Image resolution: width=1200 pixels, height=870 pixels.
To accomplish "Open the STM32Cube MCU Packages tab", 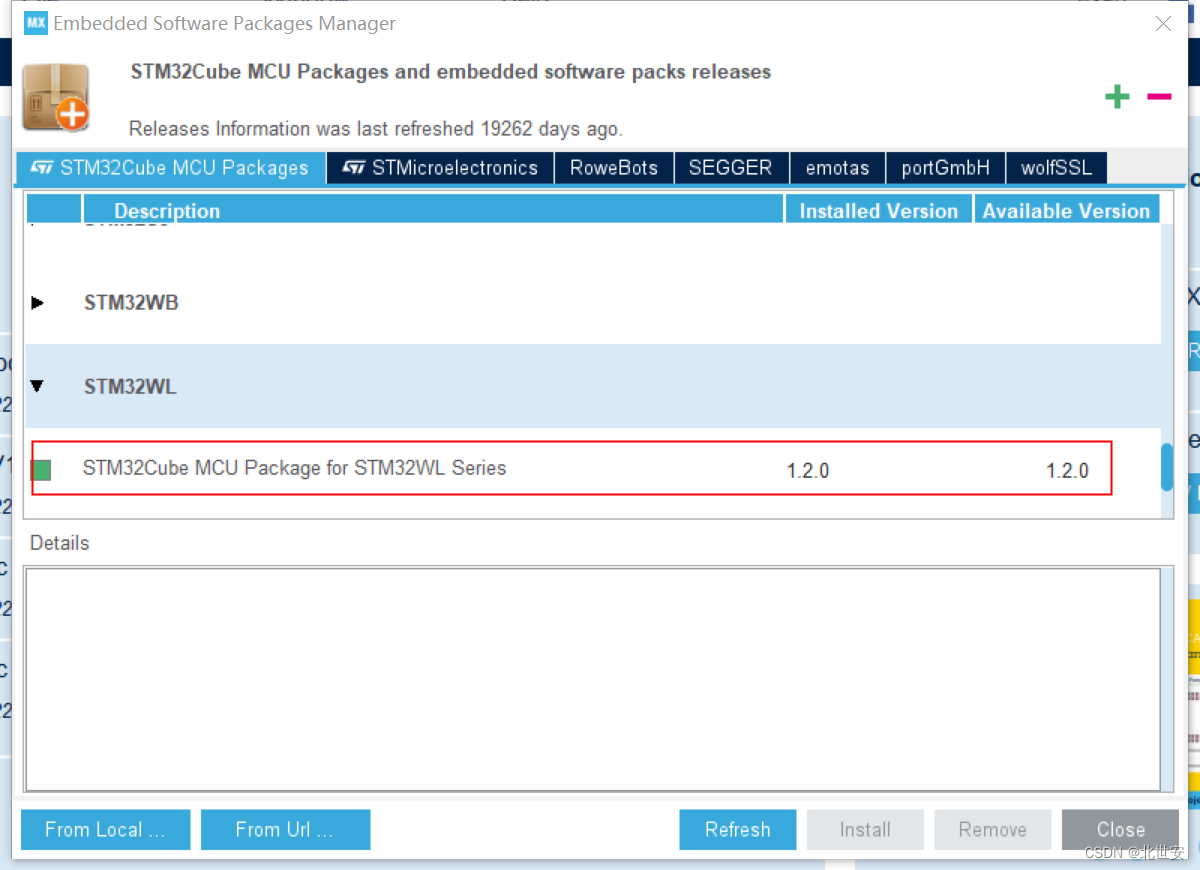I will click(x=171, y=168).
